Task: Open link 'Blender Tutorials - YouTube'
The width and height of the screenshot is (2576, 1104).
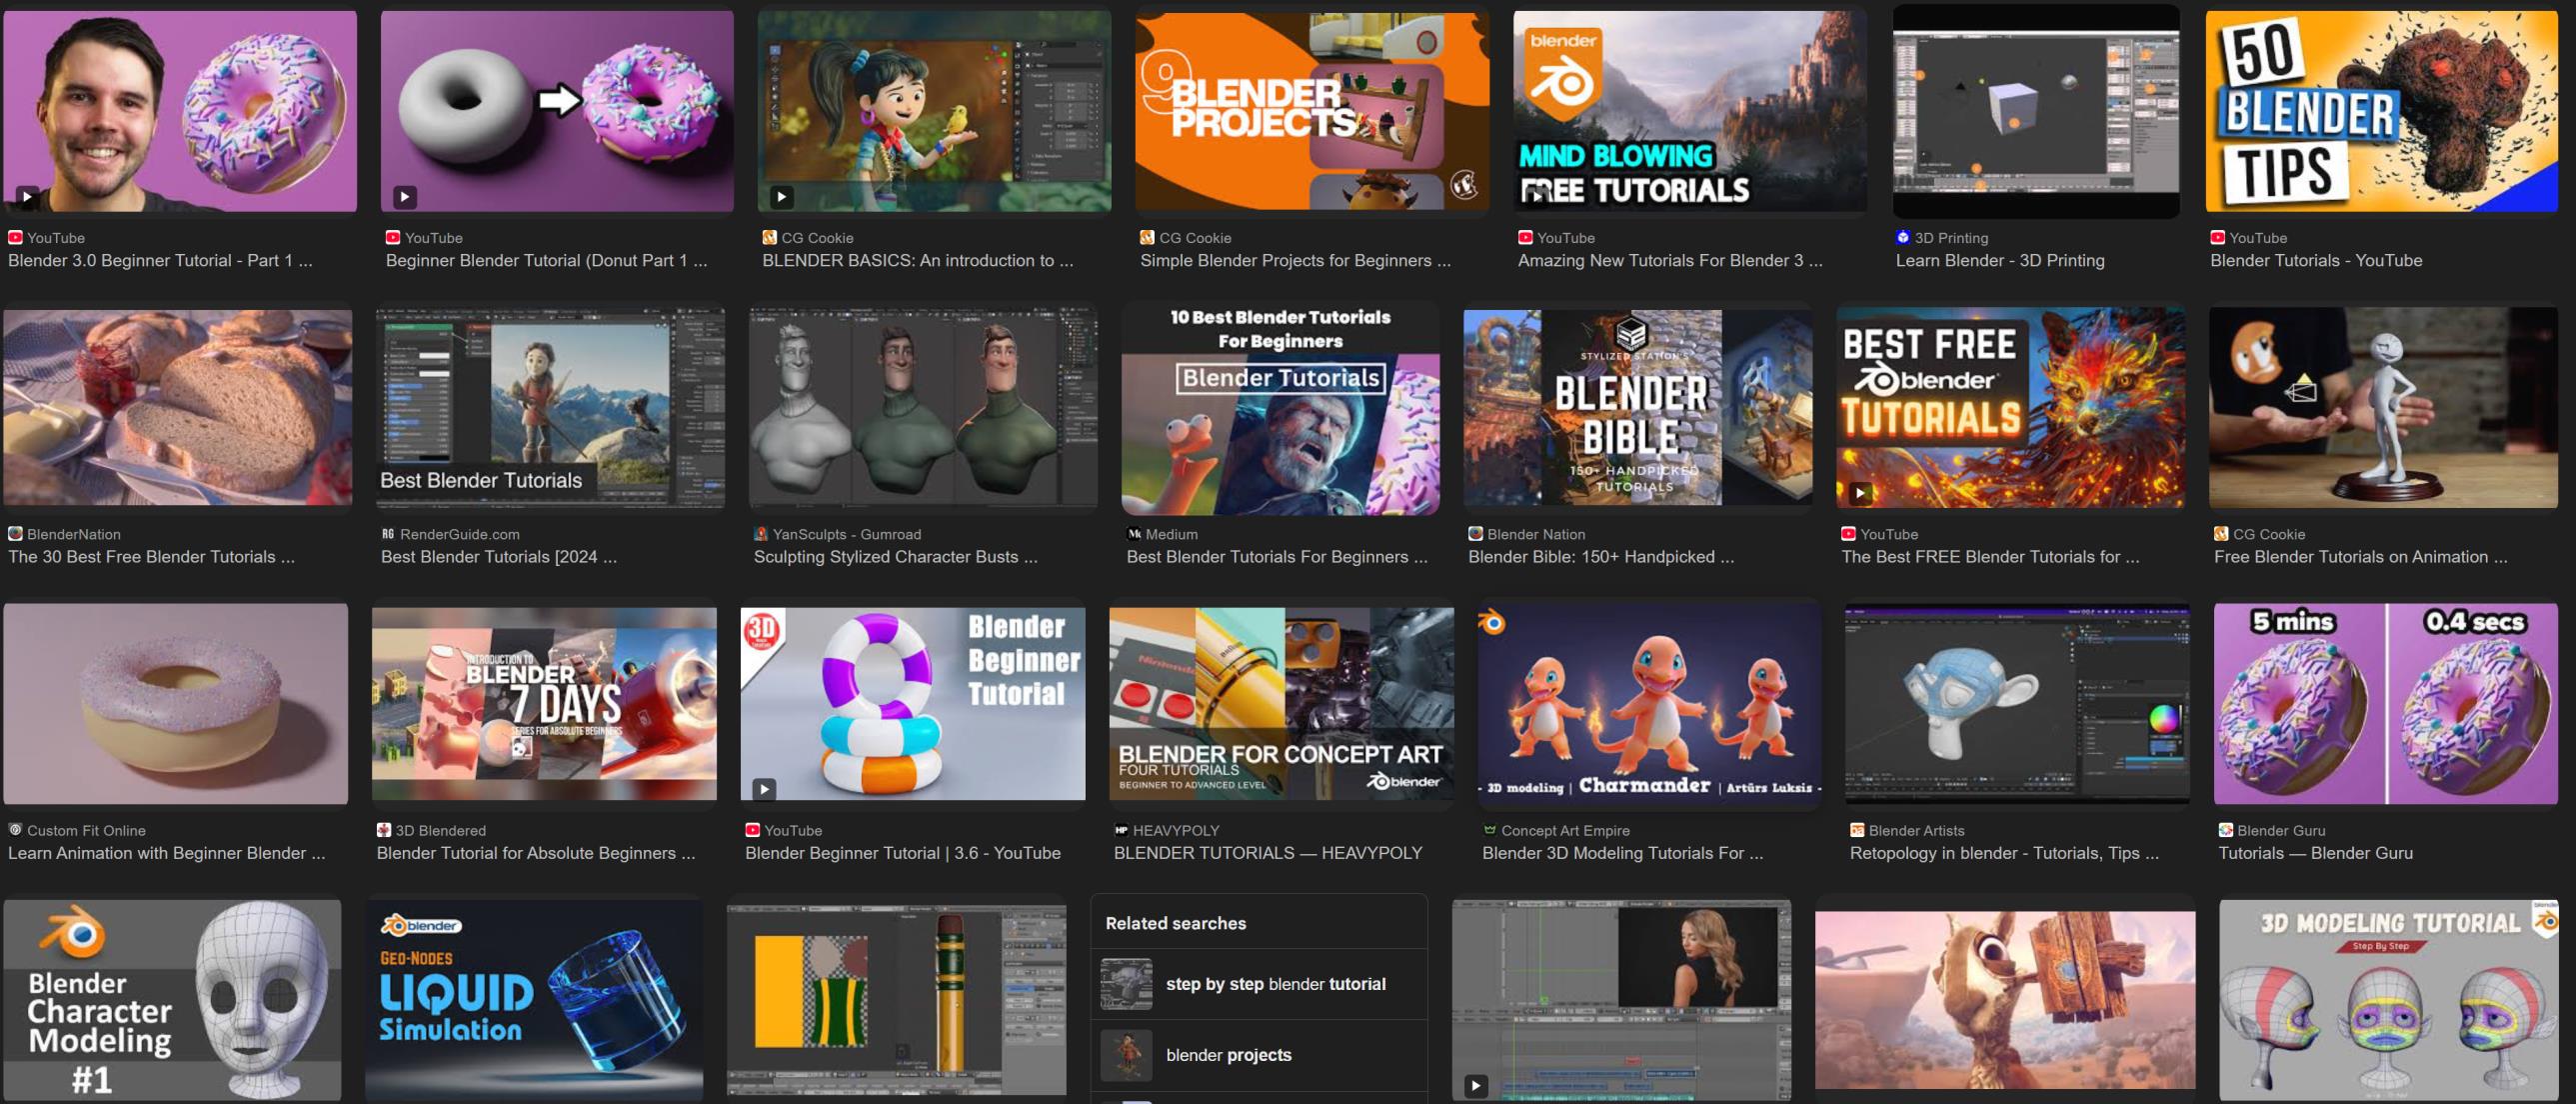Action: point(2316,260)
